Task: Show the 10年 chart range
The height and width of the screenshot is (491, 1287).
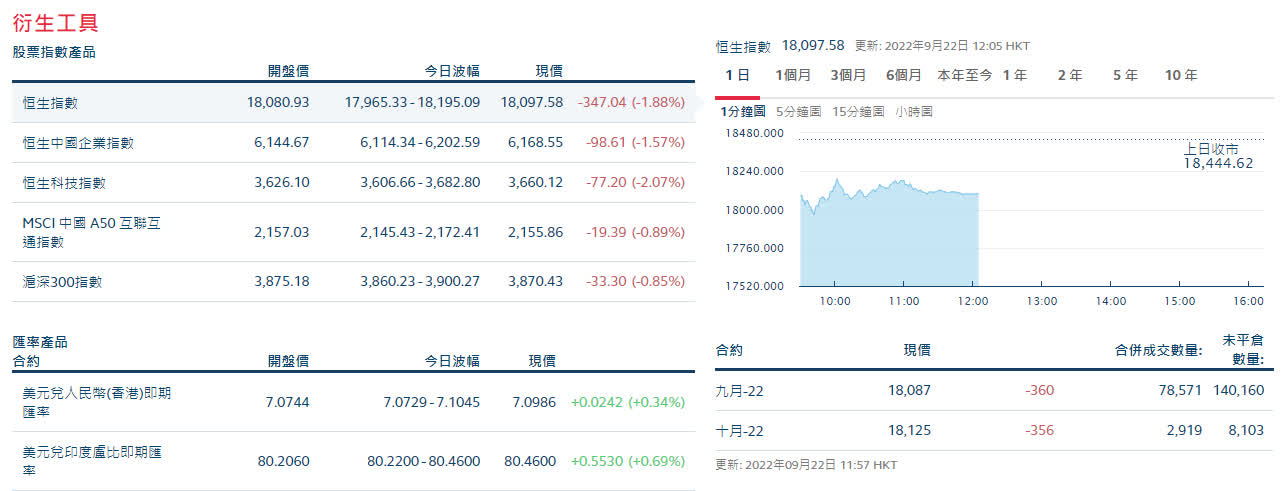Action: (1180, 76)
